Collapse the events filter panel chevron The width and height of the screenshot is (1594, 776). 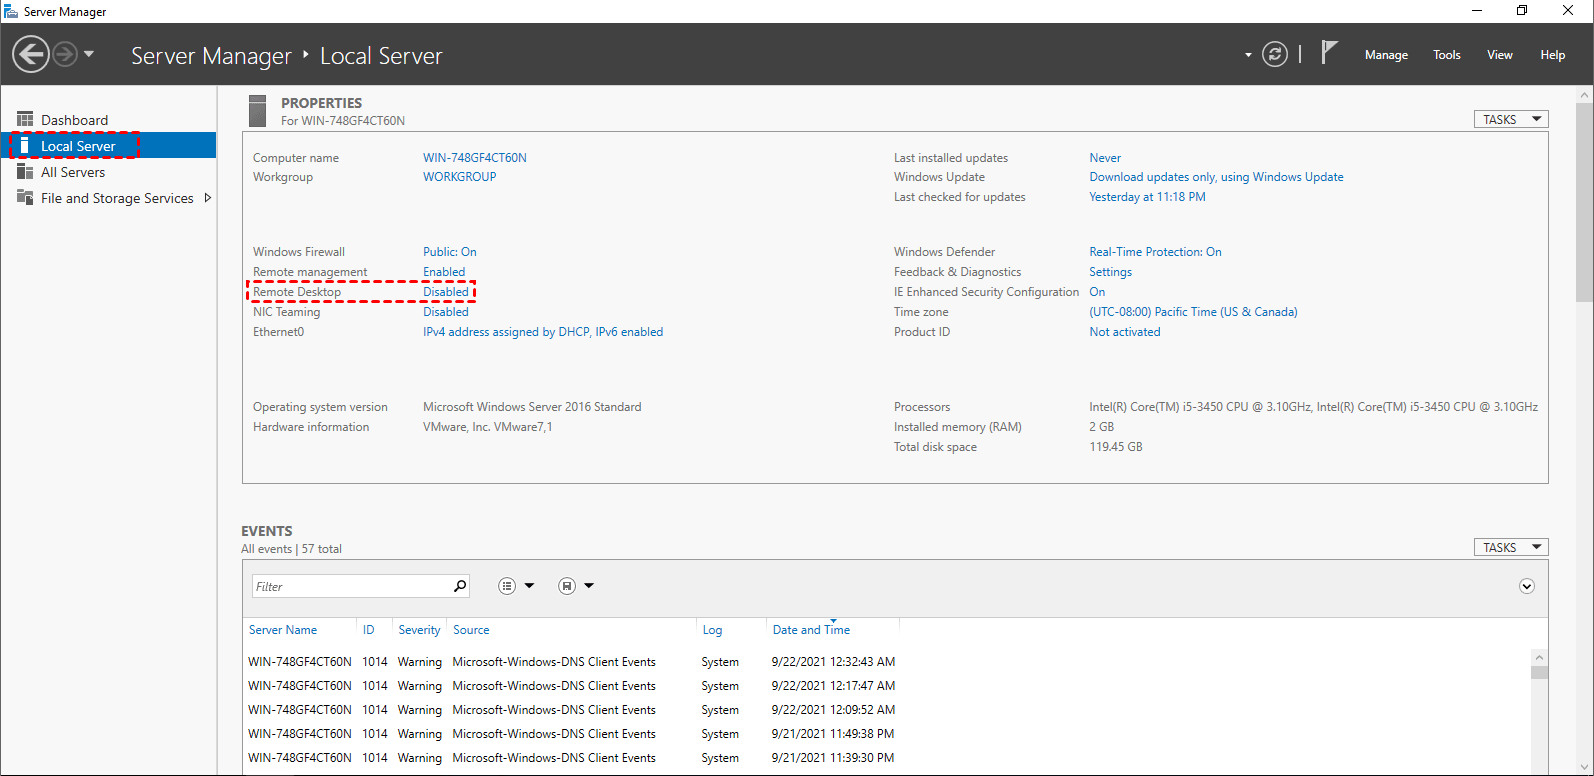click(x=1526, y=586)
